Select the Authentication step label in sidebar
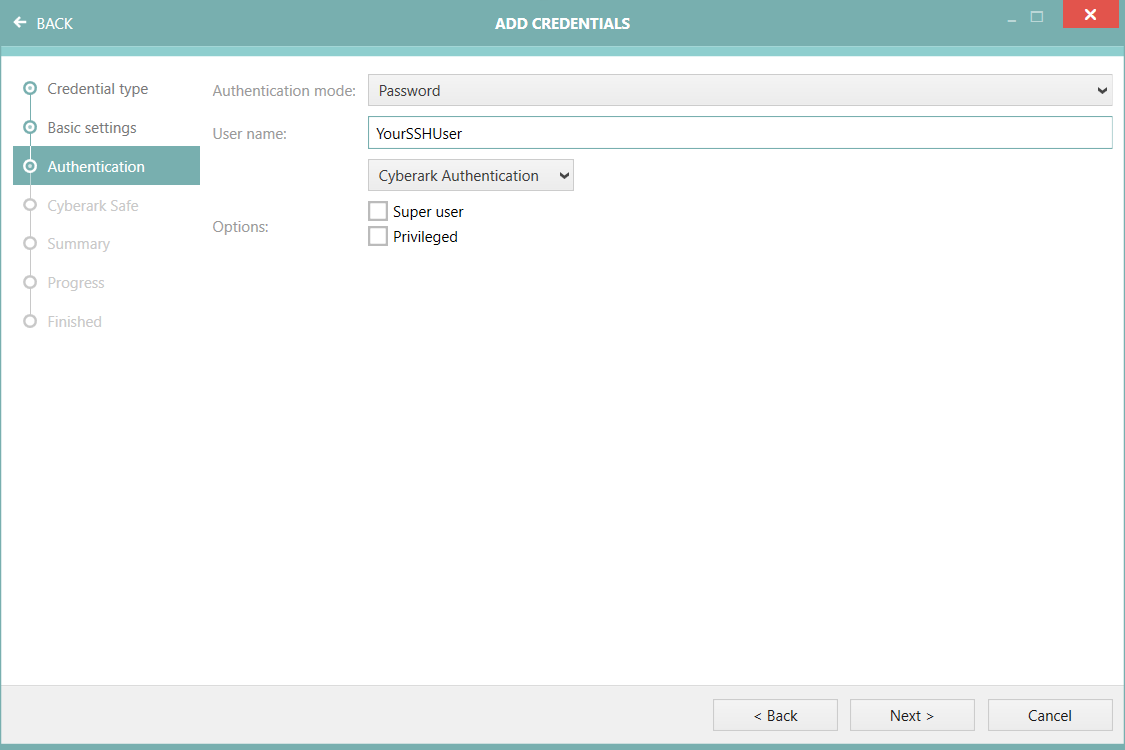The width and height of the screenshot is (1125, 750). [x=96, y=167]
